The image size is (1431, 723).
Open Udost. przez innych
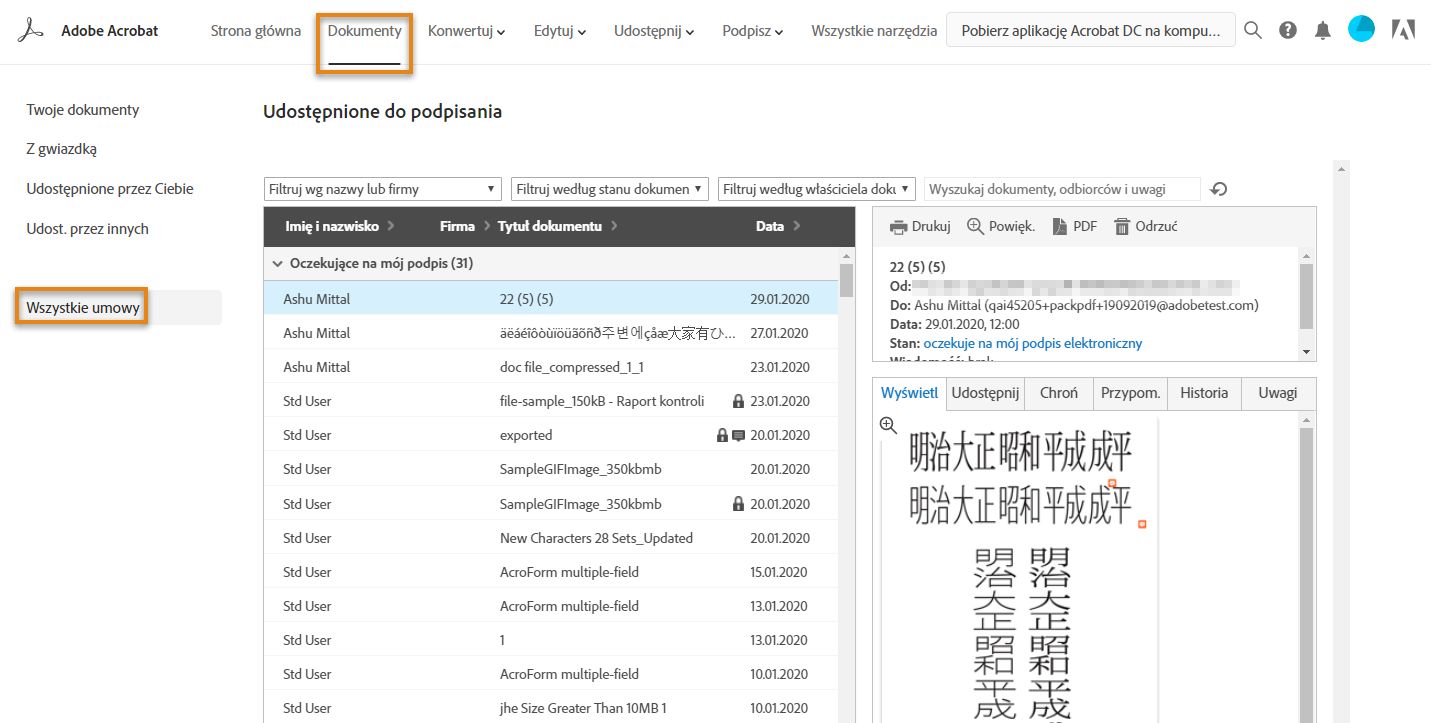(88, 229)
